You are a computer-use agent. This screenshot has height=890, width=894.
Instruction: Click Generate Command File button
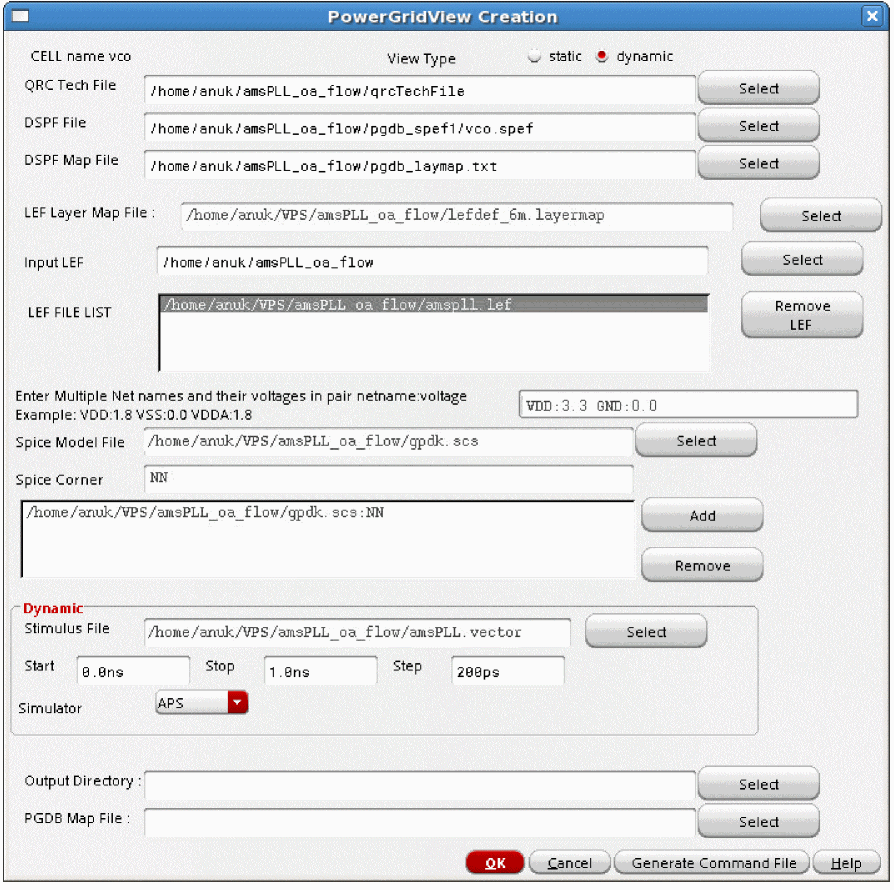pyautogui.click(x=713, y=863)
